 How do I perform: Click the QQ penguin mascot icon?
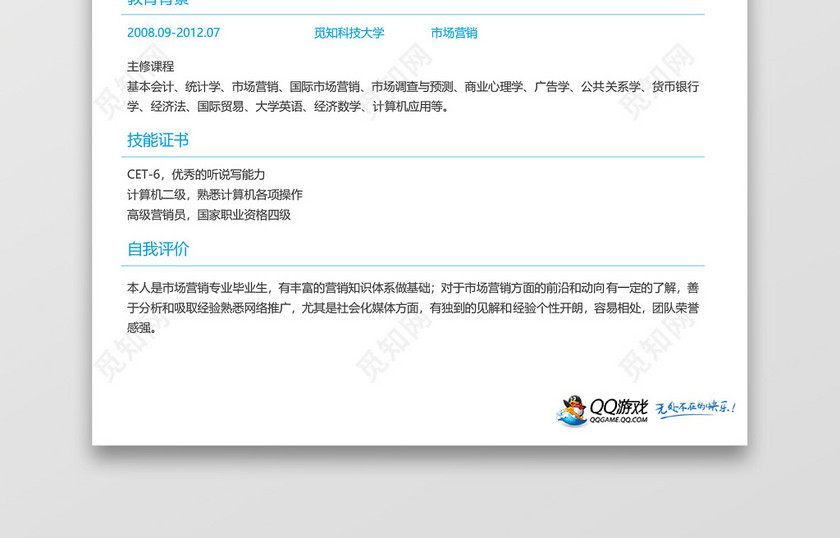point(572,411)
